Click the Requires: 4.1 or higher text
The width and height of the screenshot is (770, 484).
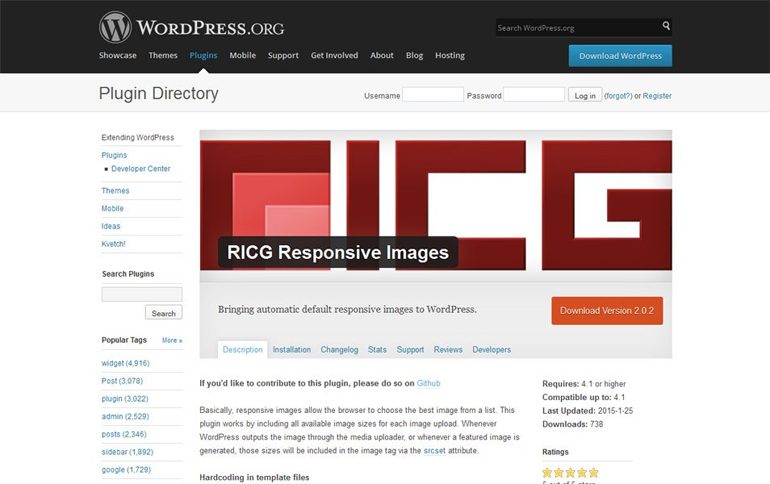pyautogui.click(x=584, y=384)
